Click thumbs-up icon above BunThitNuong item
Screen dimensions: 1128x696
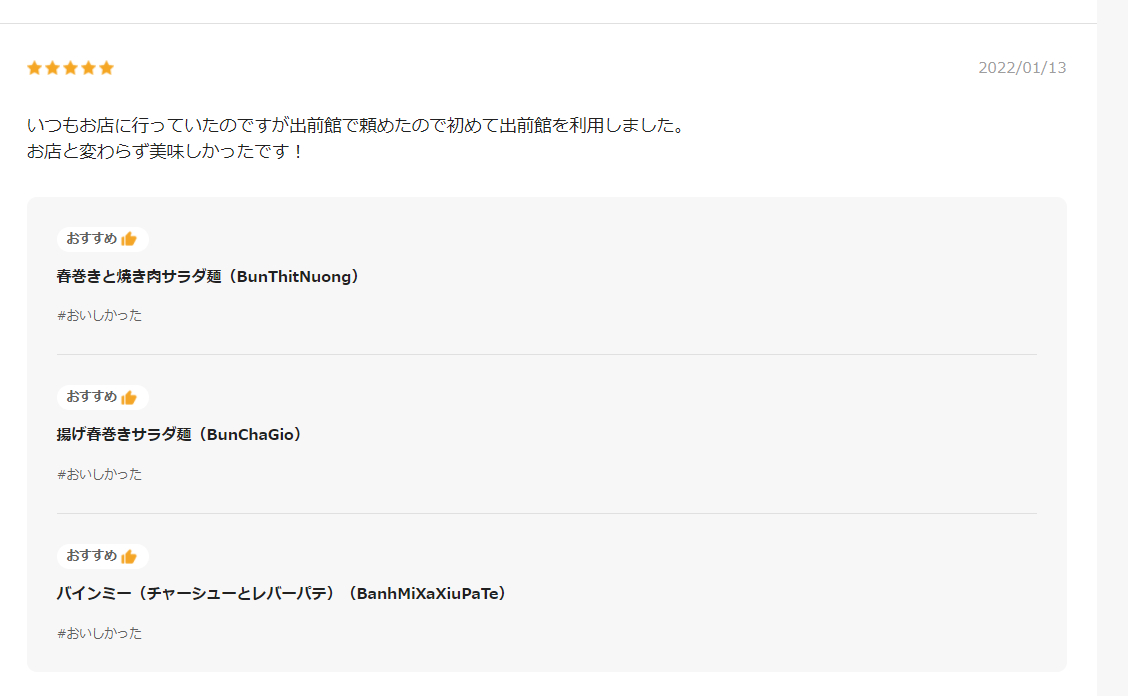[x=129, y=239]
